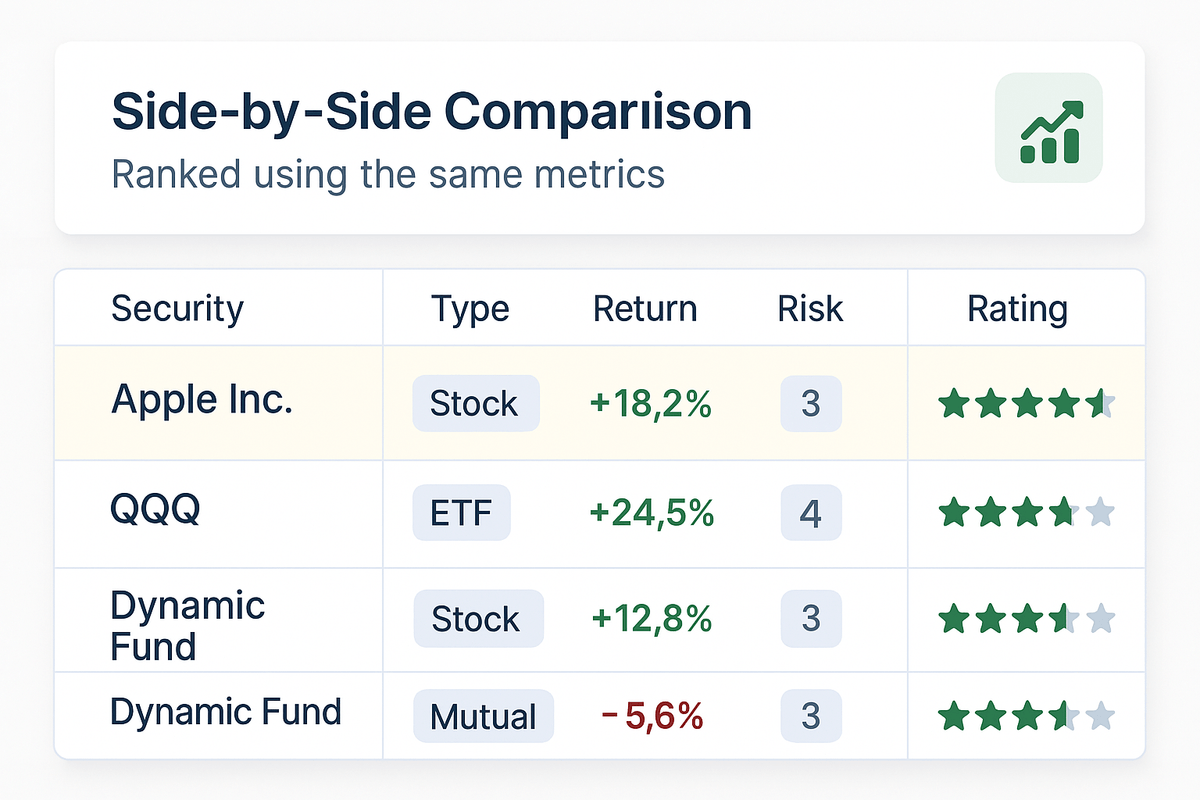Click the Stock badge for Apple Inc.

tap(475, 404)
